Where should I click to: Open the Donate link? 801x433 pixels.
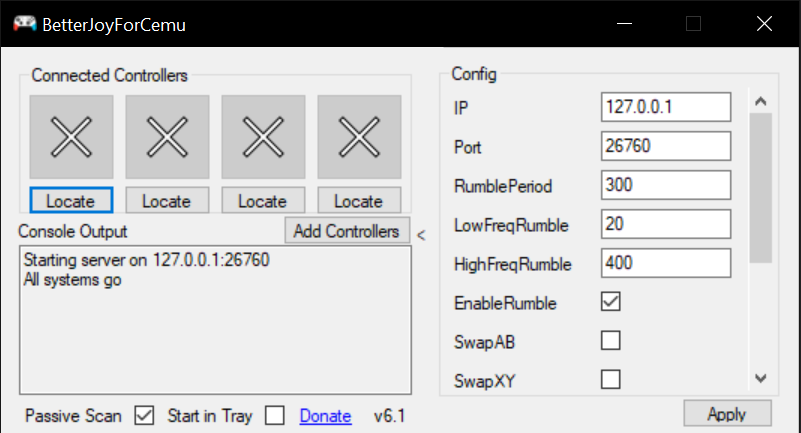click(325, 416)
